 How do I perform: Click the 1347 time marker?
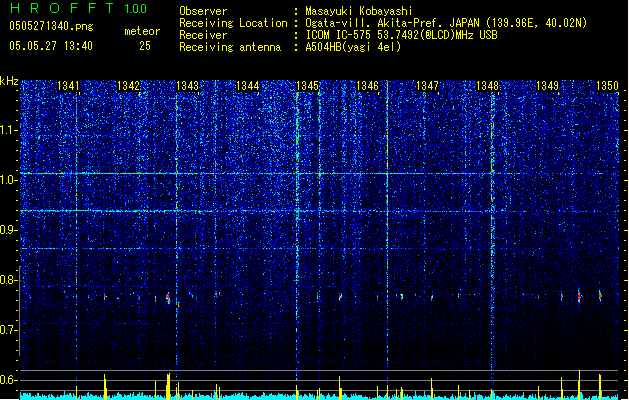tap(427, 86)
